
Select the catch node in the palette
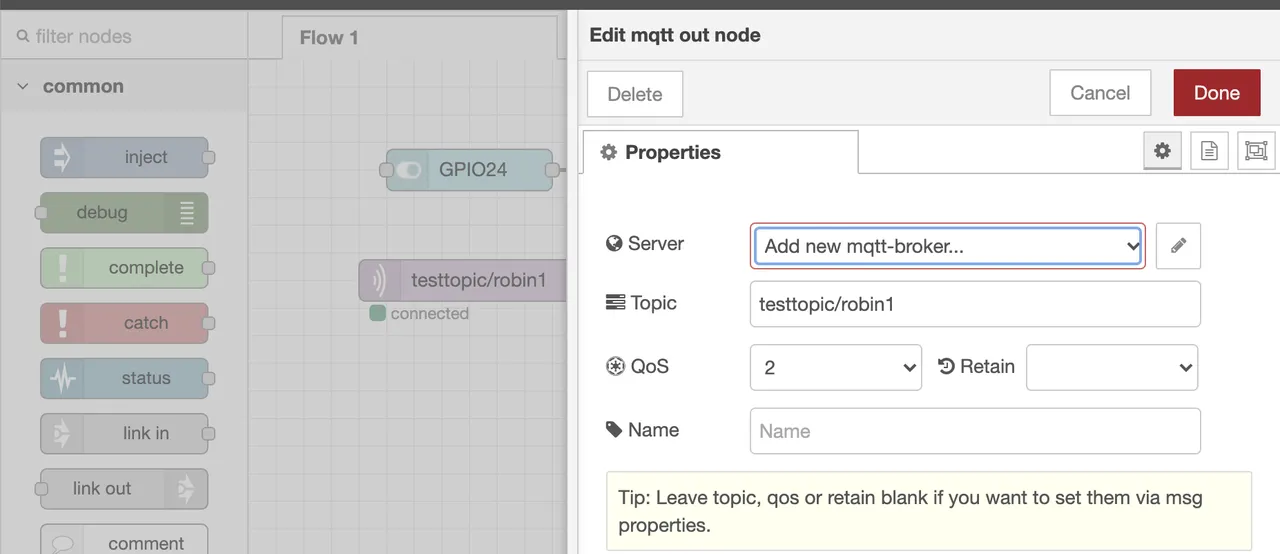124,323
